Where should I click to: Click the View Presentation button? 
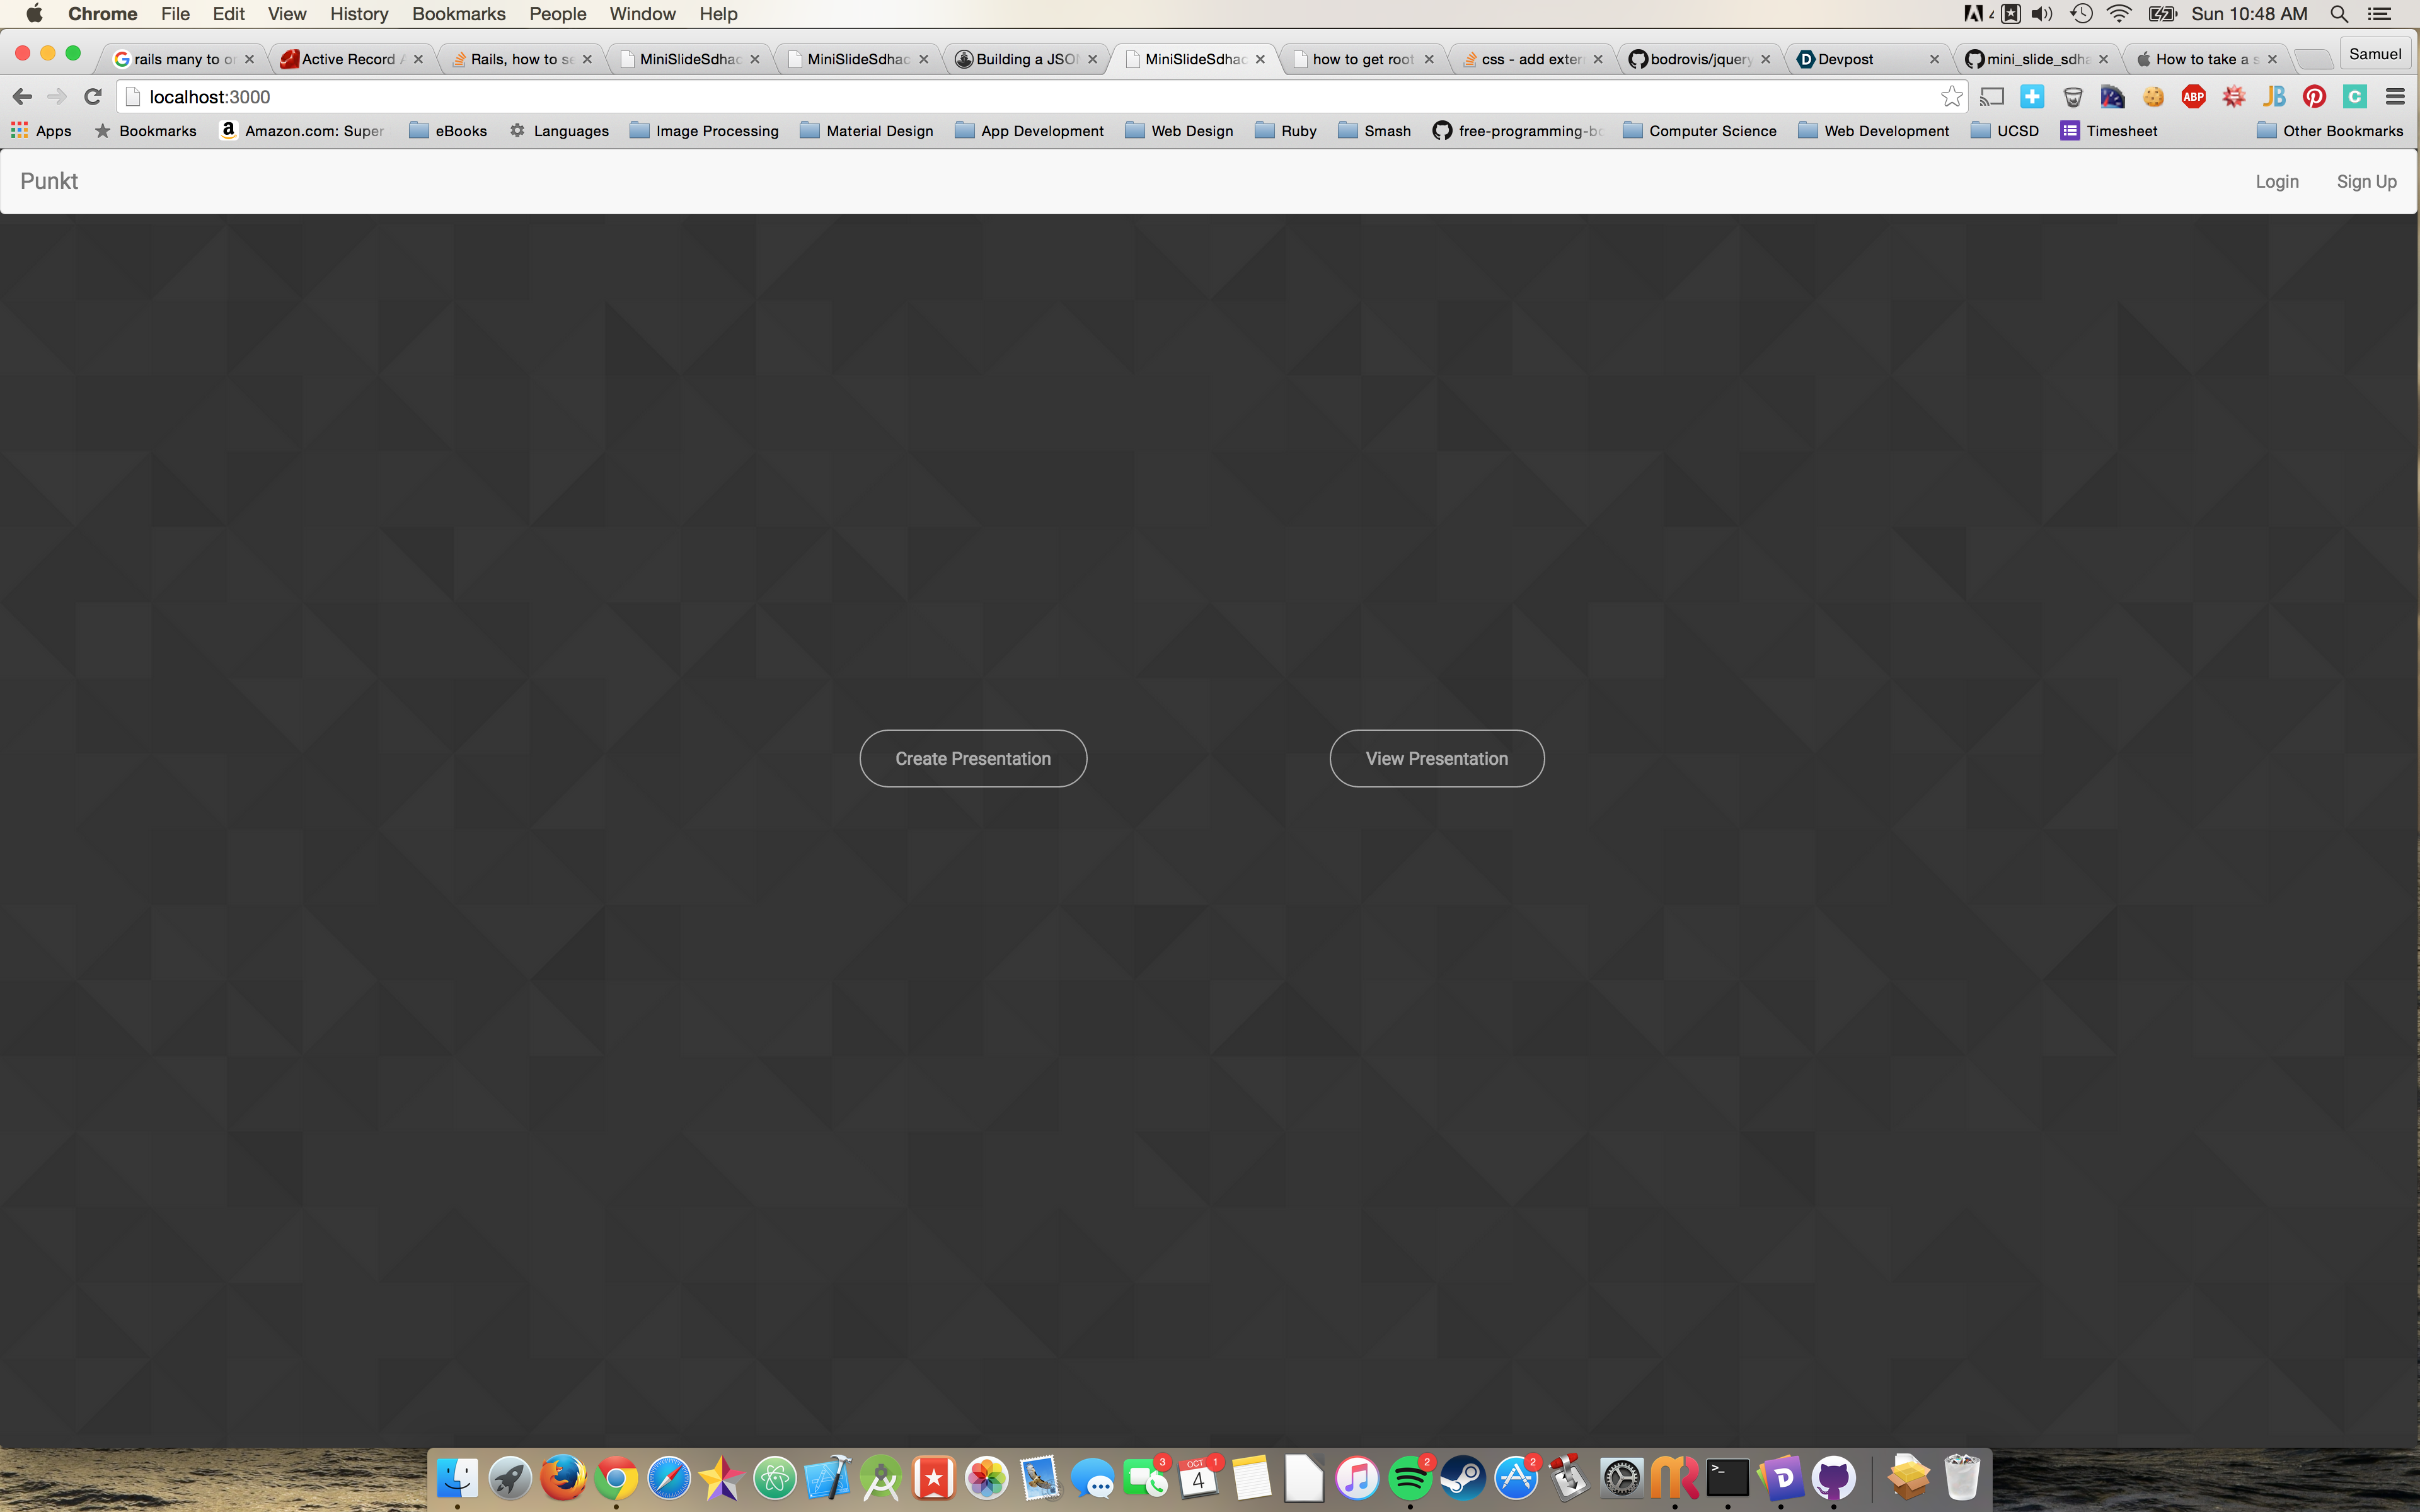[x=1436, y=759]
